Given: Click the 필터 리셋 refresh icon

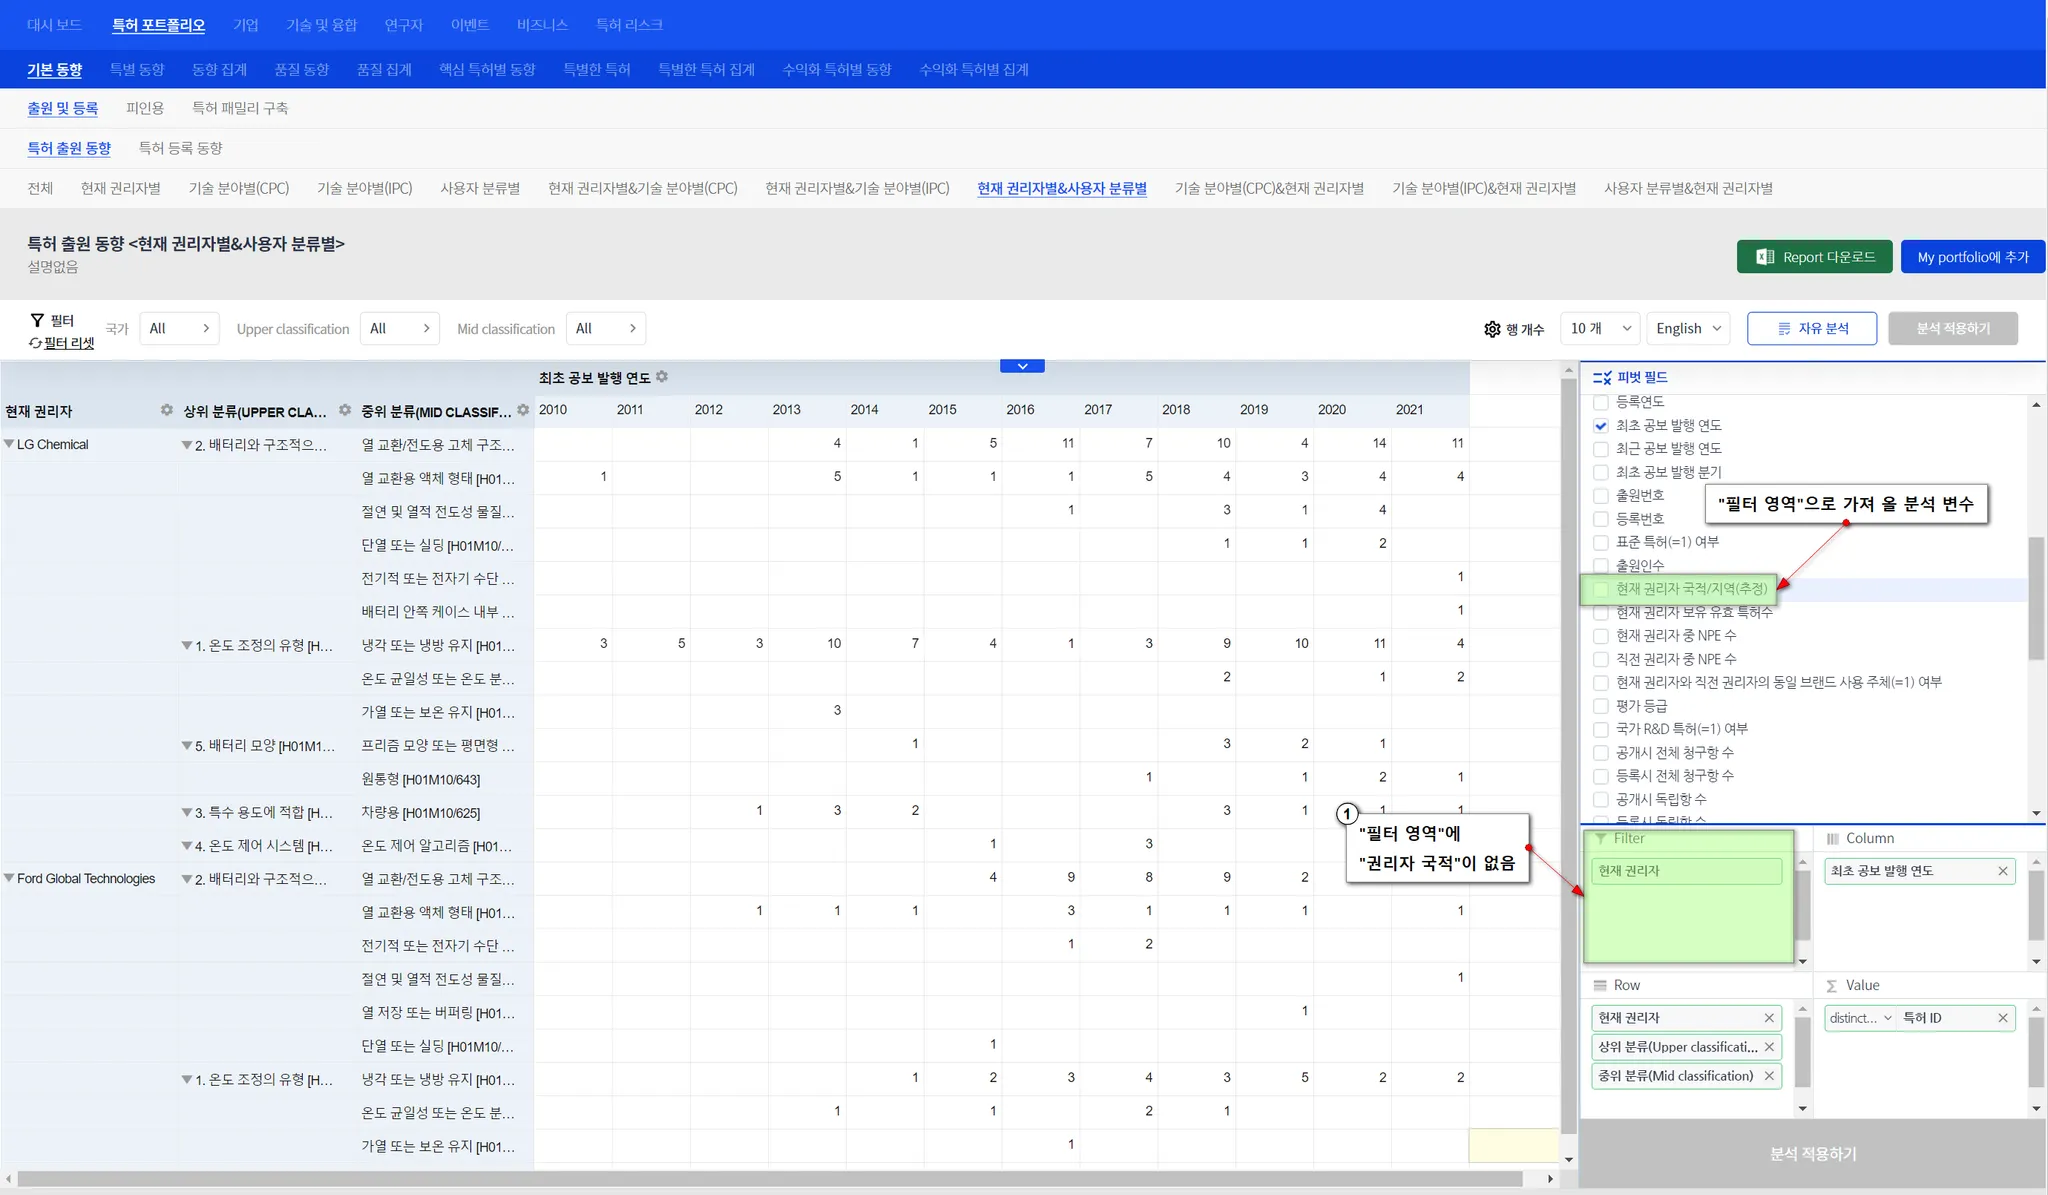Looking at the screenshot, I should tap(35, 343).
